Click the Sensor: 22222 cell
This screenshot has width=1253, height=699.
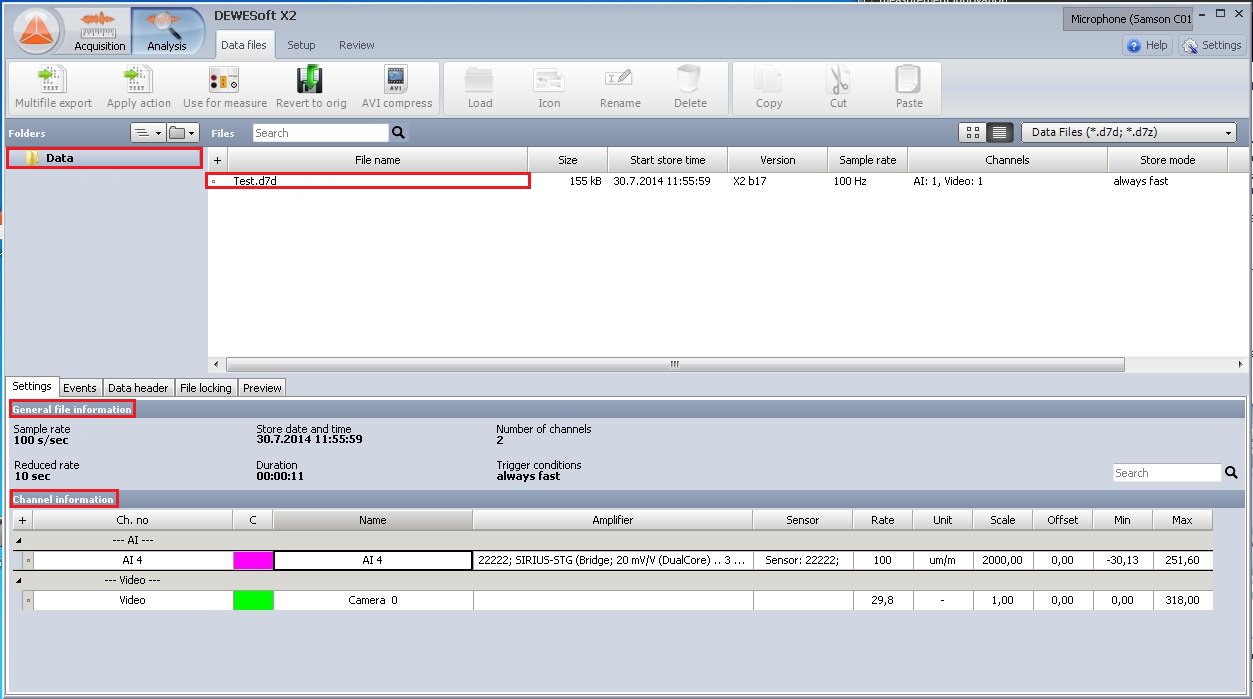tap(803, 560)
